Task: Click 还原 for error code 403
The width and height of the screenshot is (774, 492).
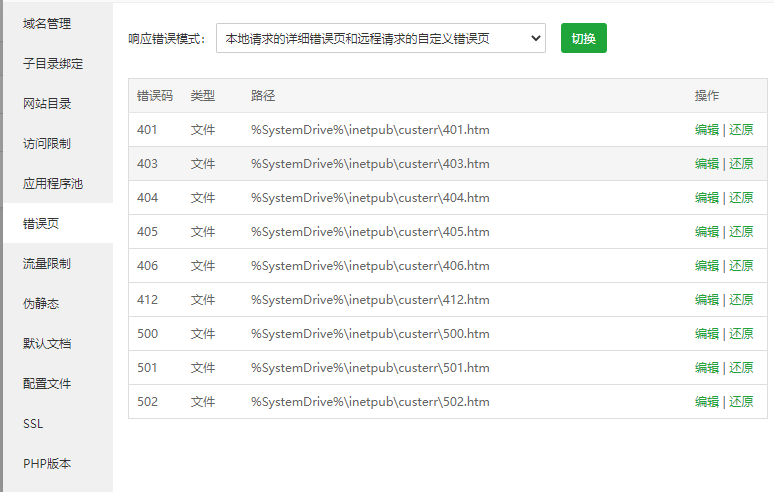Action: pyautogui.click(x=741, y=164)
